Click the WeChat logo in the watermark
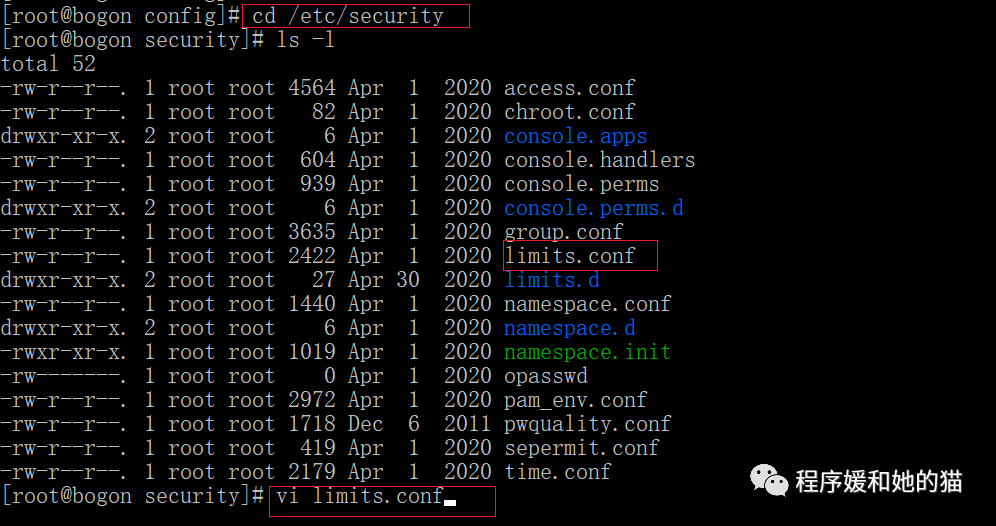The height and width of the screenshot is (526, 996). 770,481
